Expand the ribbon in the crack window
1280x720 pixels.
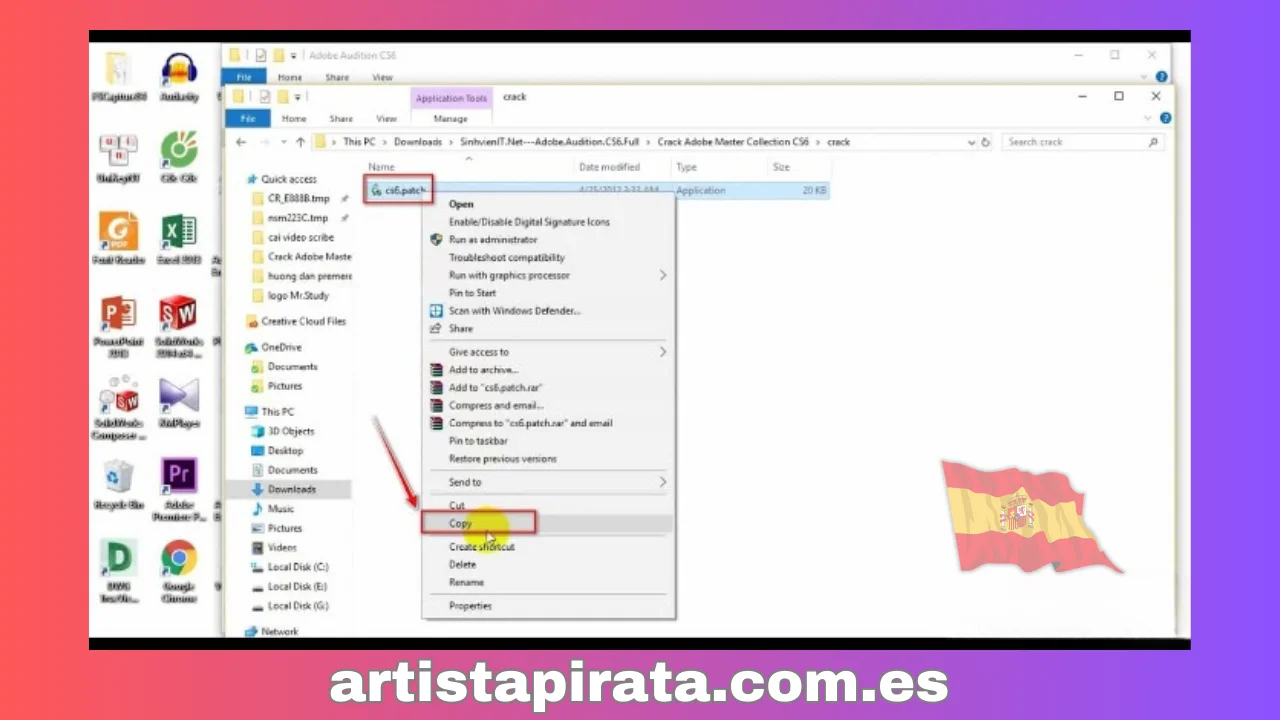(1148, 118)
